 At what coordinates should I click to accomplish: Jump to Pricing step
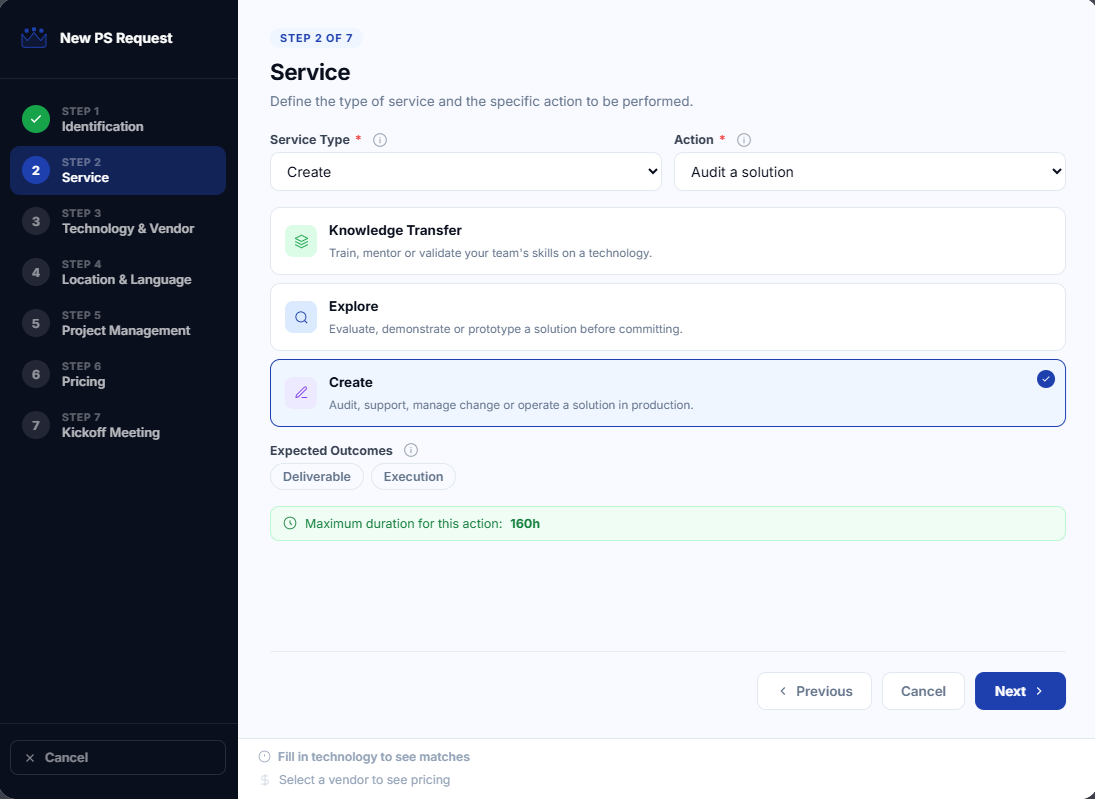(x=118, y=374)
